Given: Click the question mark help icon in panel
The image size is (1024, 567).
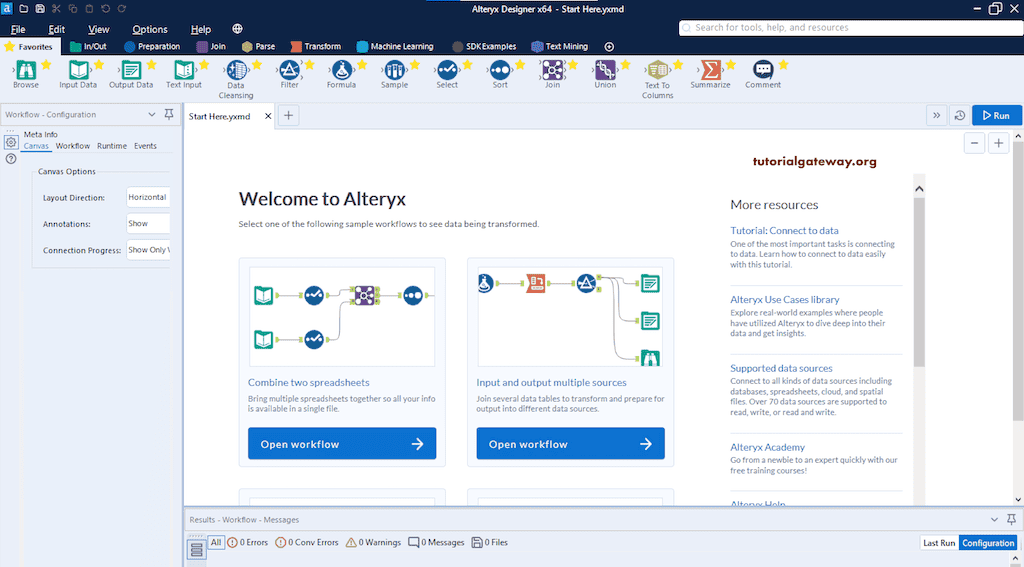Looking at the screenshot, I should [x=11, y=159].
